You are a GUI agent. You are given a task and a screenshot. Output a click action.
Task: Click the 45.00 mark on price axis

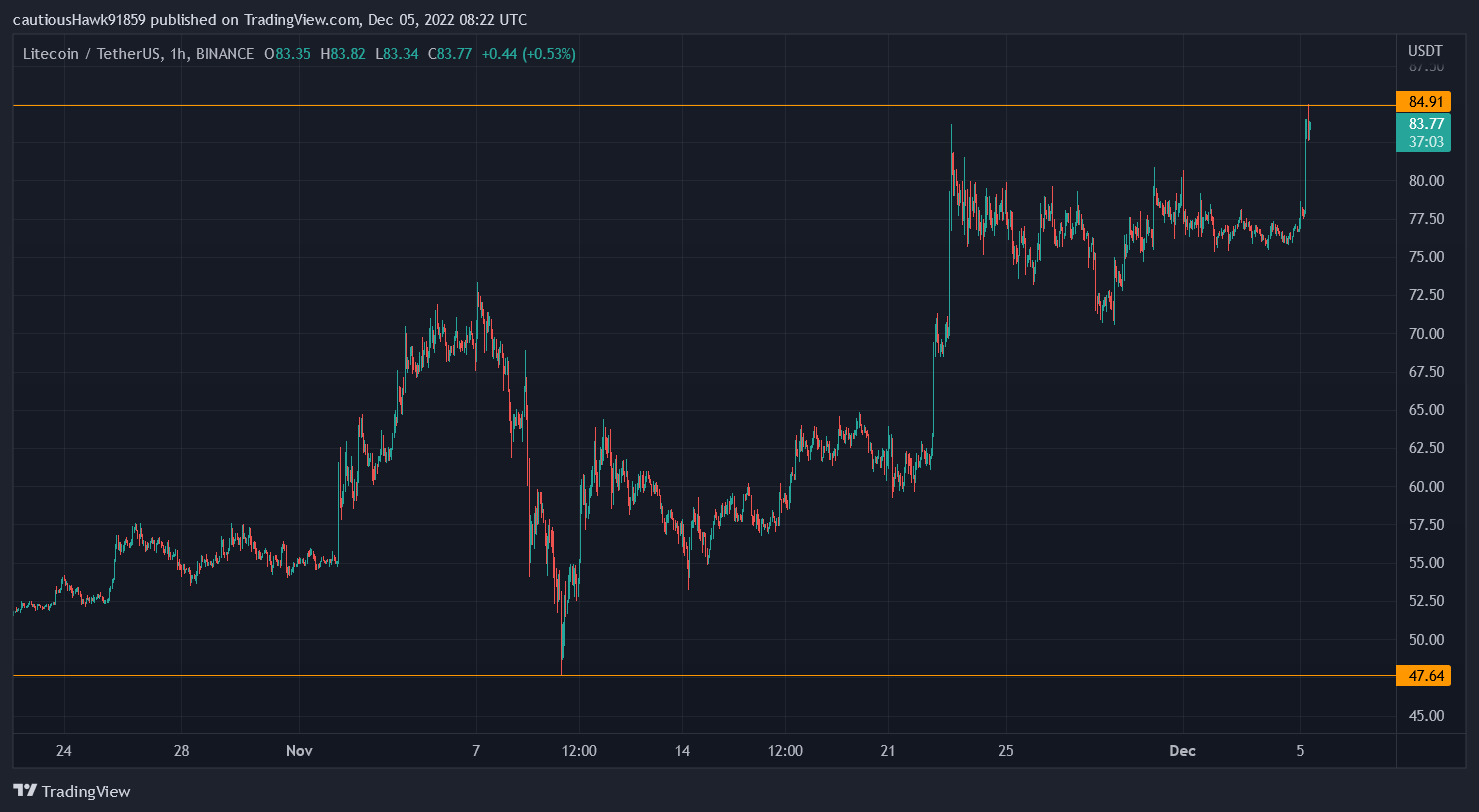click(1425, 716)
